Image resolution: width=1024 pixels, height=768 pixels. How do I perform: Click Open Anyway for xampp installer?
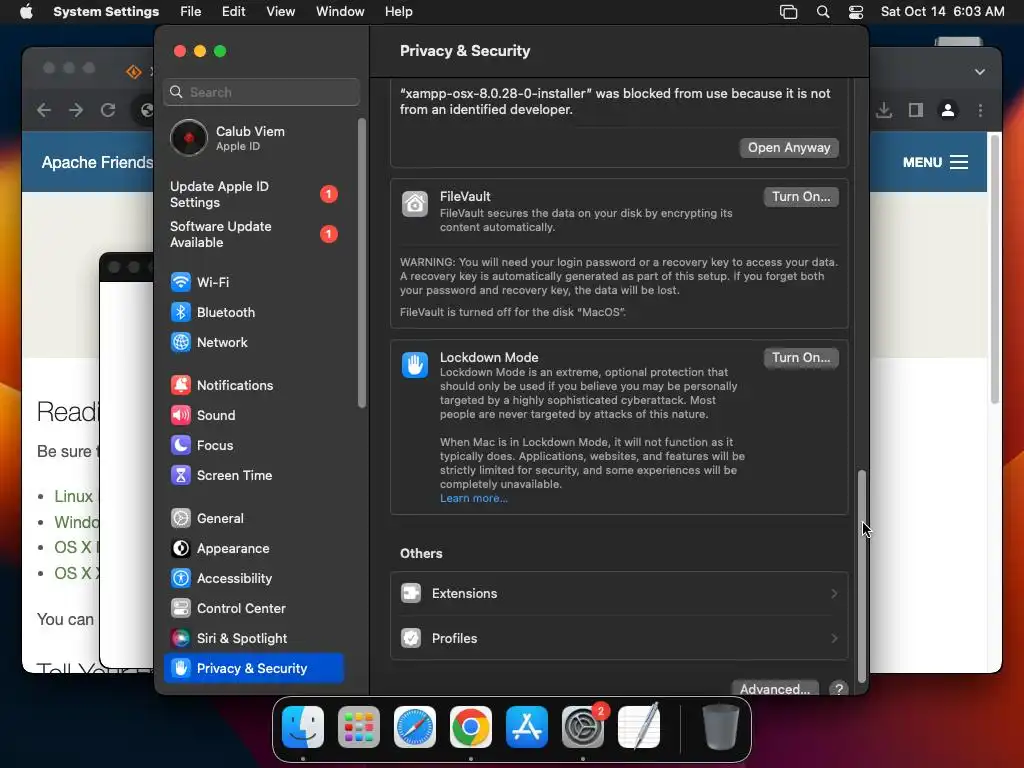coord(789,148)
